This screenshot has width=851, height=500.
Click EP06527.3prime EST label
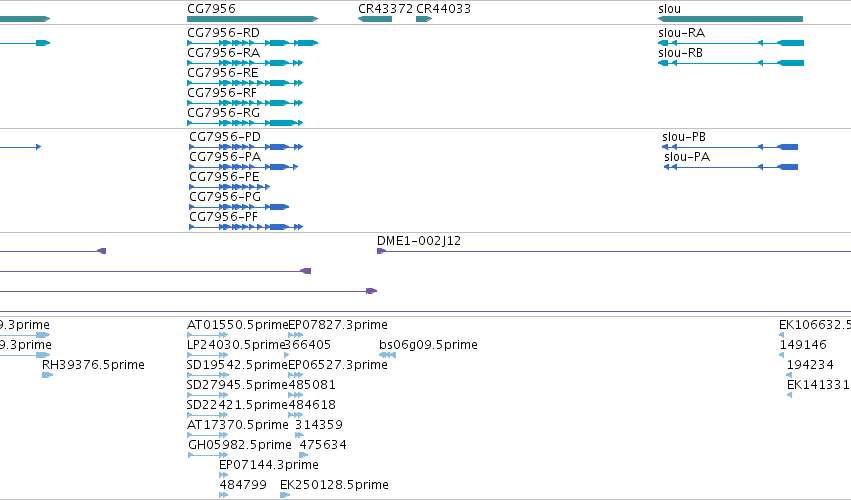point(338,365)
